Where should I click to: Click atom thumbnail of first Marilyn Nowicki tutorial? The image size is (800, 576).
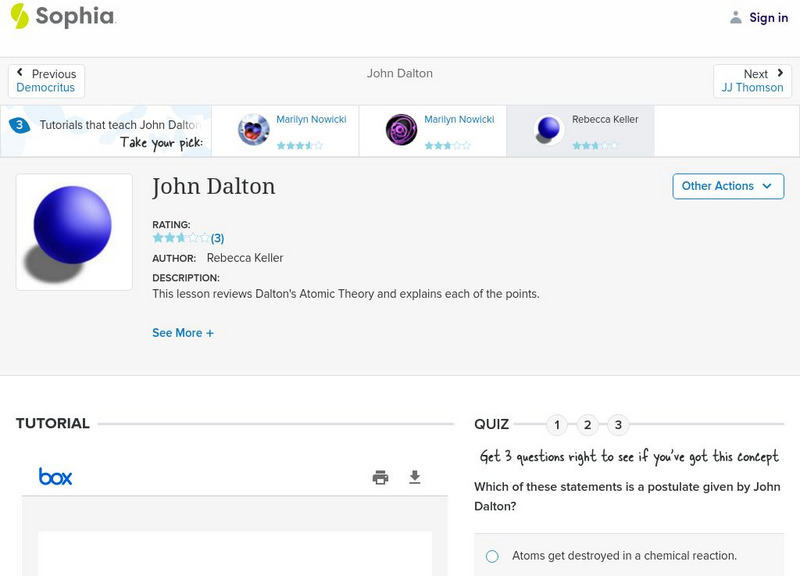[x=254, y=129]
